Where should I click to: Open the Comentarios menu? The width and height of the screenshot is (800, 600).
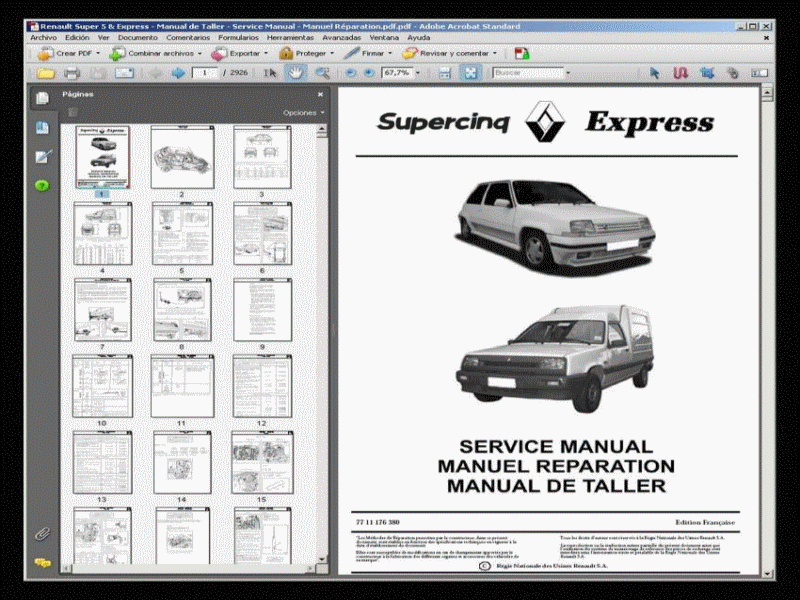pyautogui.click(x=188, y=38)
